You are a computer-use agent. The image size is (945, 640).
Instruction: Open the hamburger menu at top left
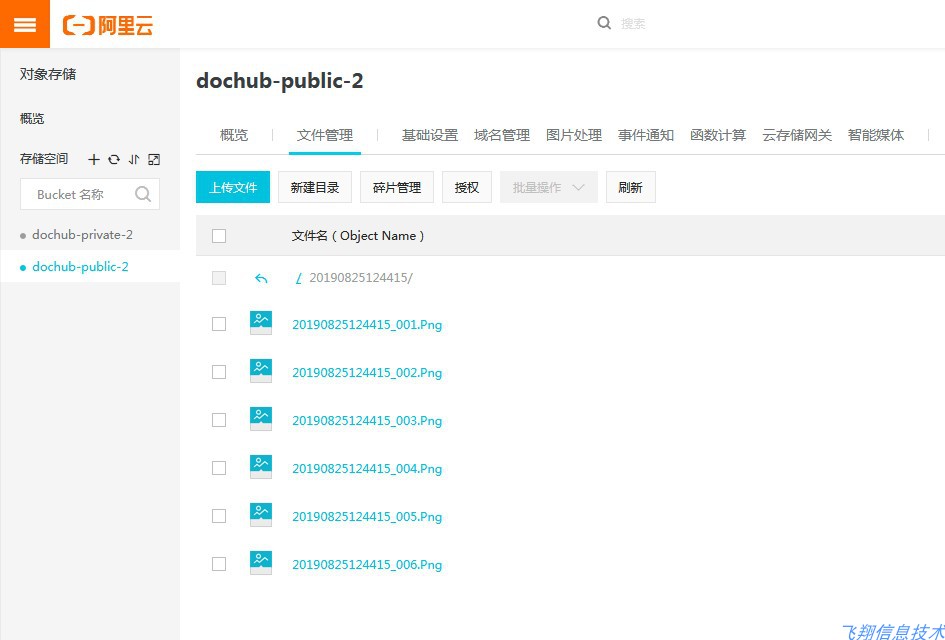coord(24,23)
